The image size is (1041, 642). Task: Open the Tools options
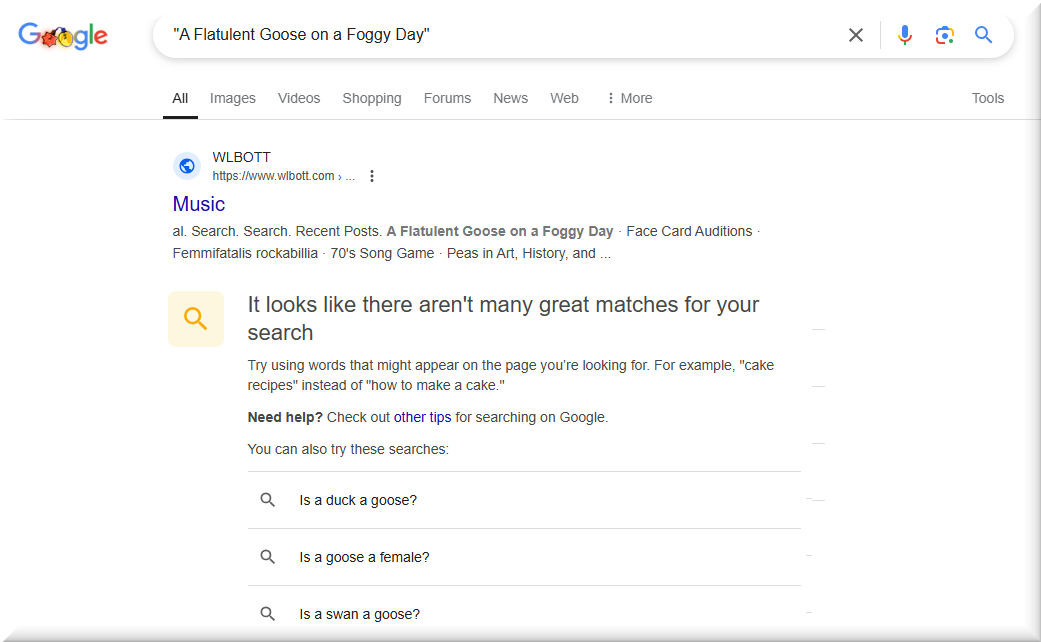click(x=987, y=98)
